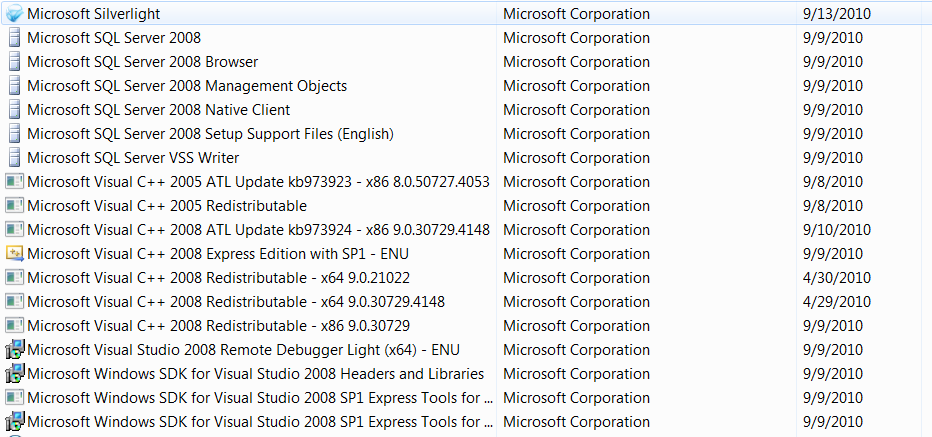Click the Visual C++ 2008 x64 9.0.21022 icon
Viewport: 932px width, 437px height.
click(x=14, y=278)
